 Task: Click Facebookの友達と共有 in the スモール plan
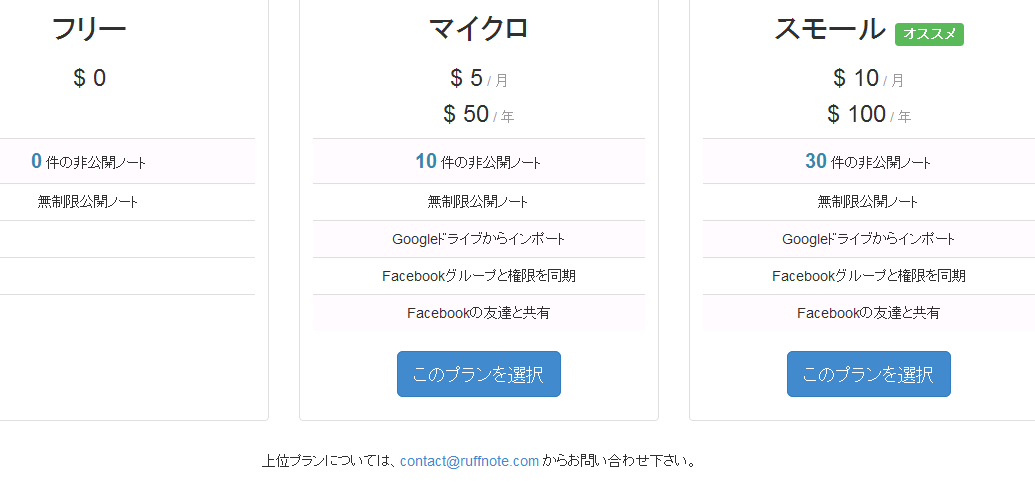click(x=868, y=313)
